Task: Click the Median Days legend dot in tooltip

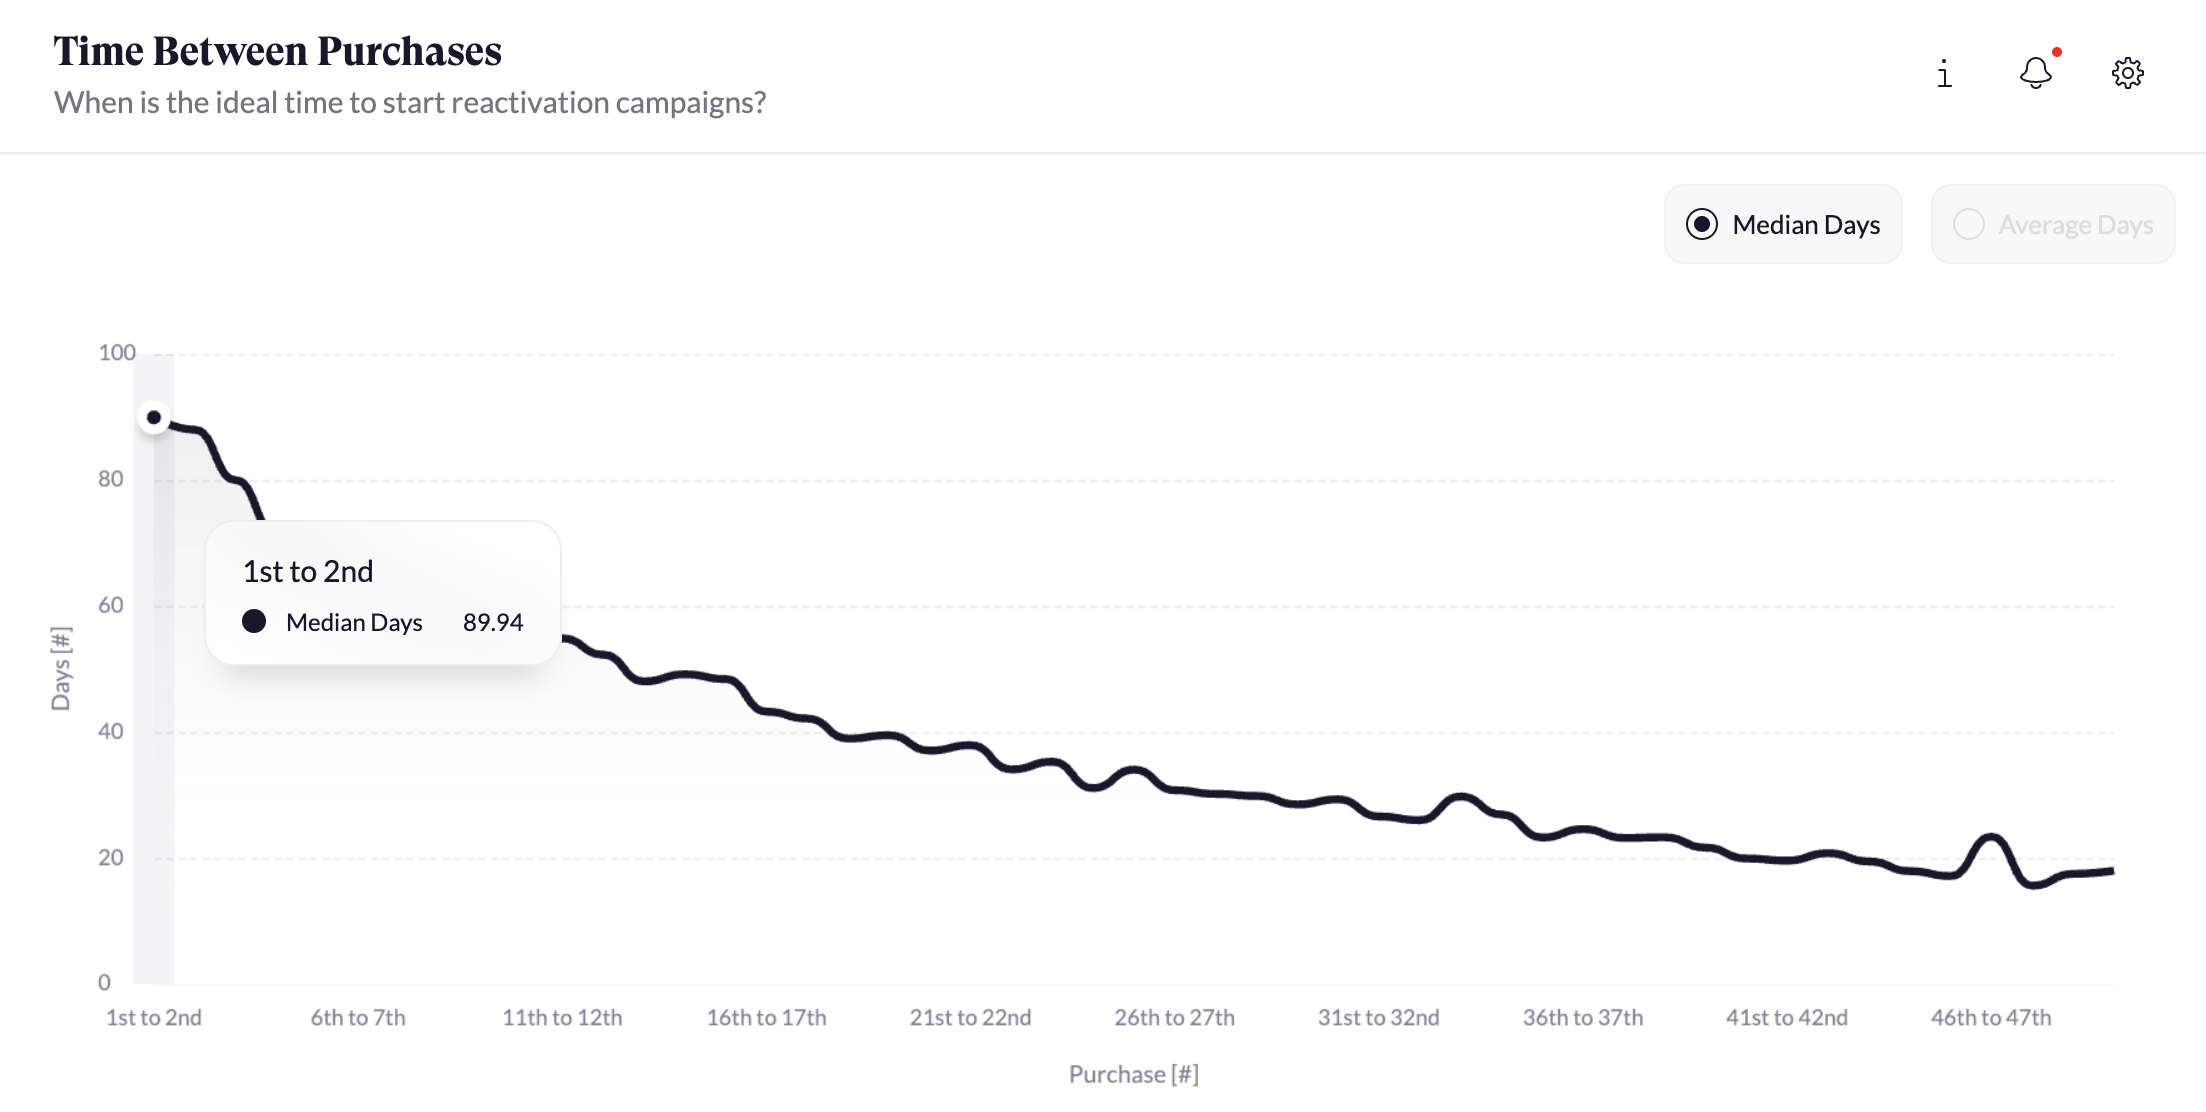Action: tap(254, 621)
